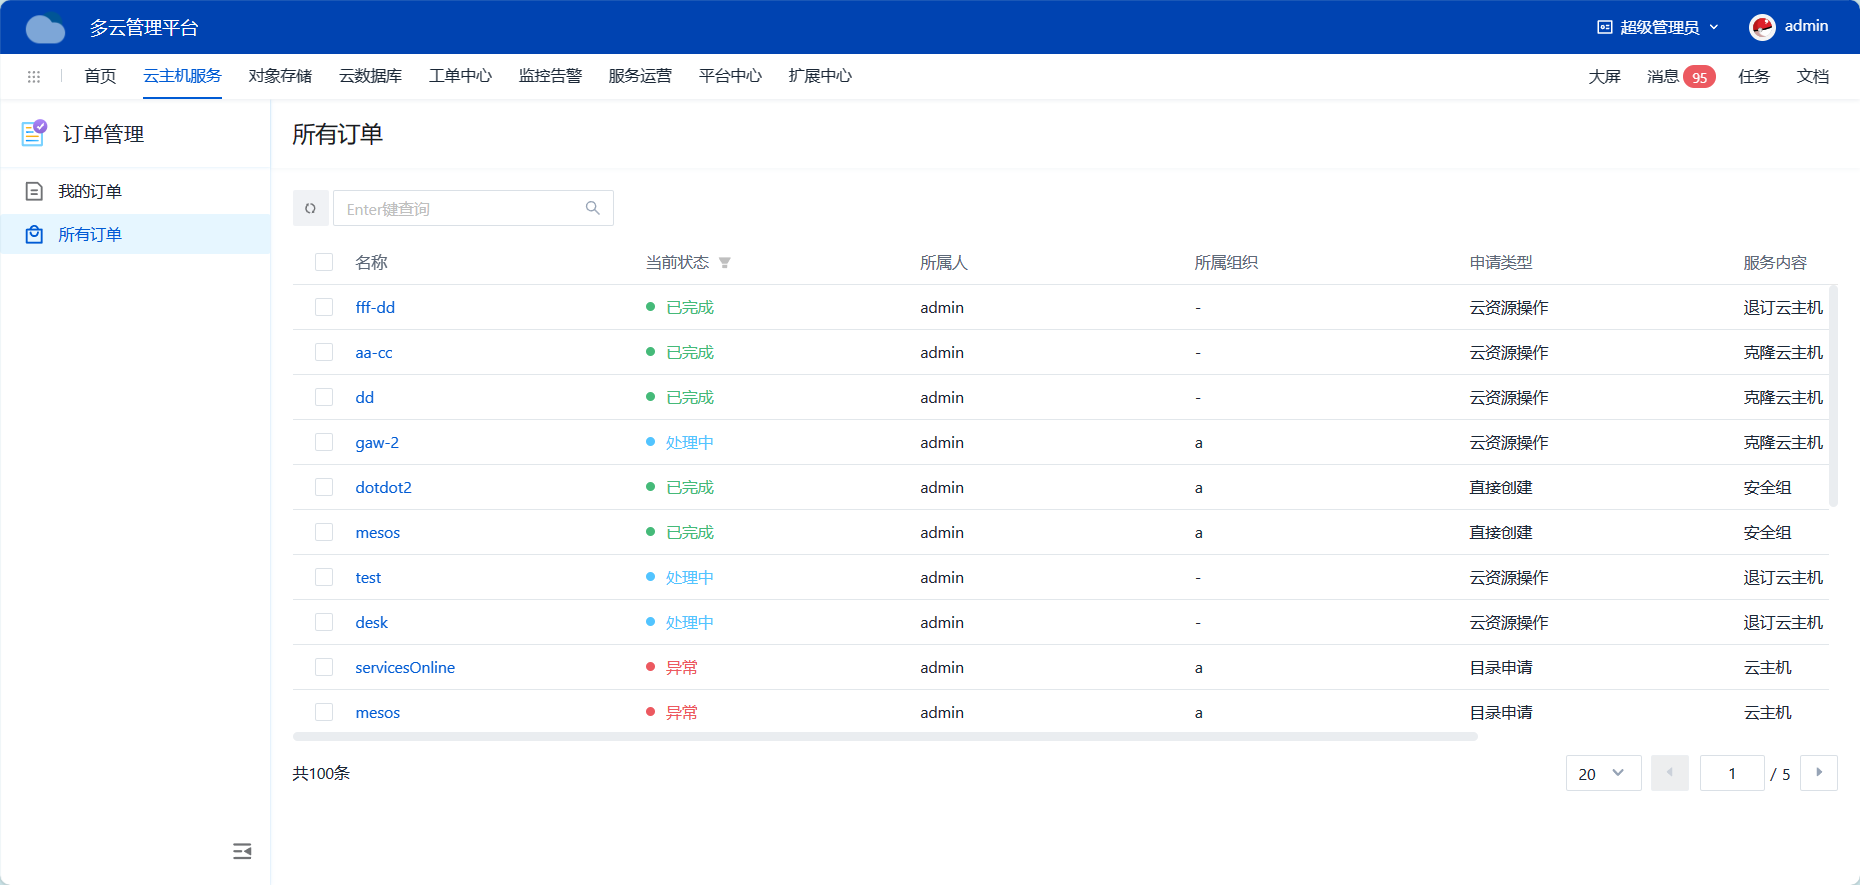Click the admin avatar icon
1860x885 pixels.
1762,27
